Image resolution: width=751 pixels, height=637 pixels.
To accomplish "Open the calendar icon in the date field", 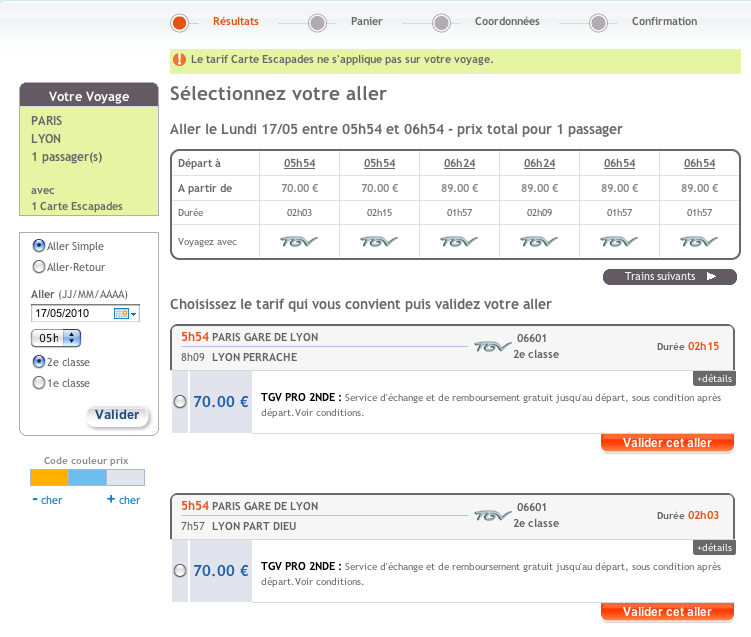I will [122, 314].
